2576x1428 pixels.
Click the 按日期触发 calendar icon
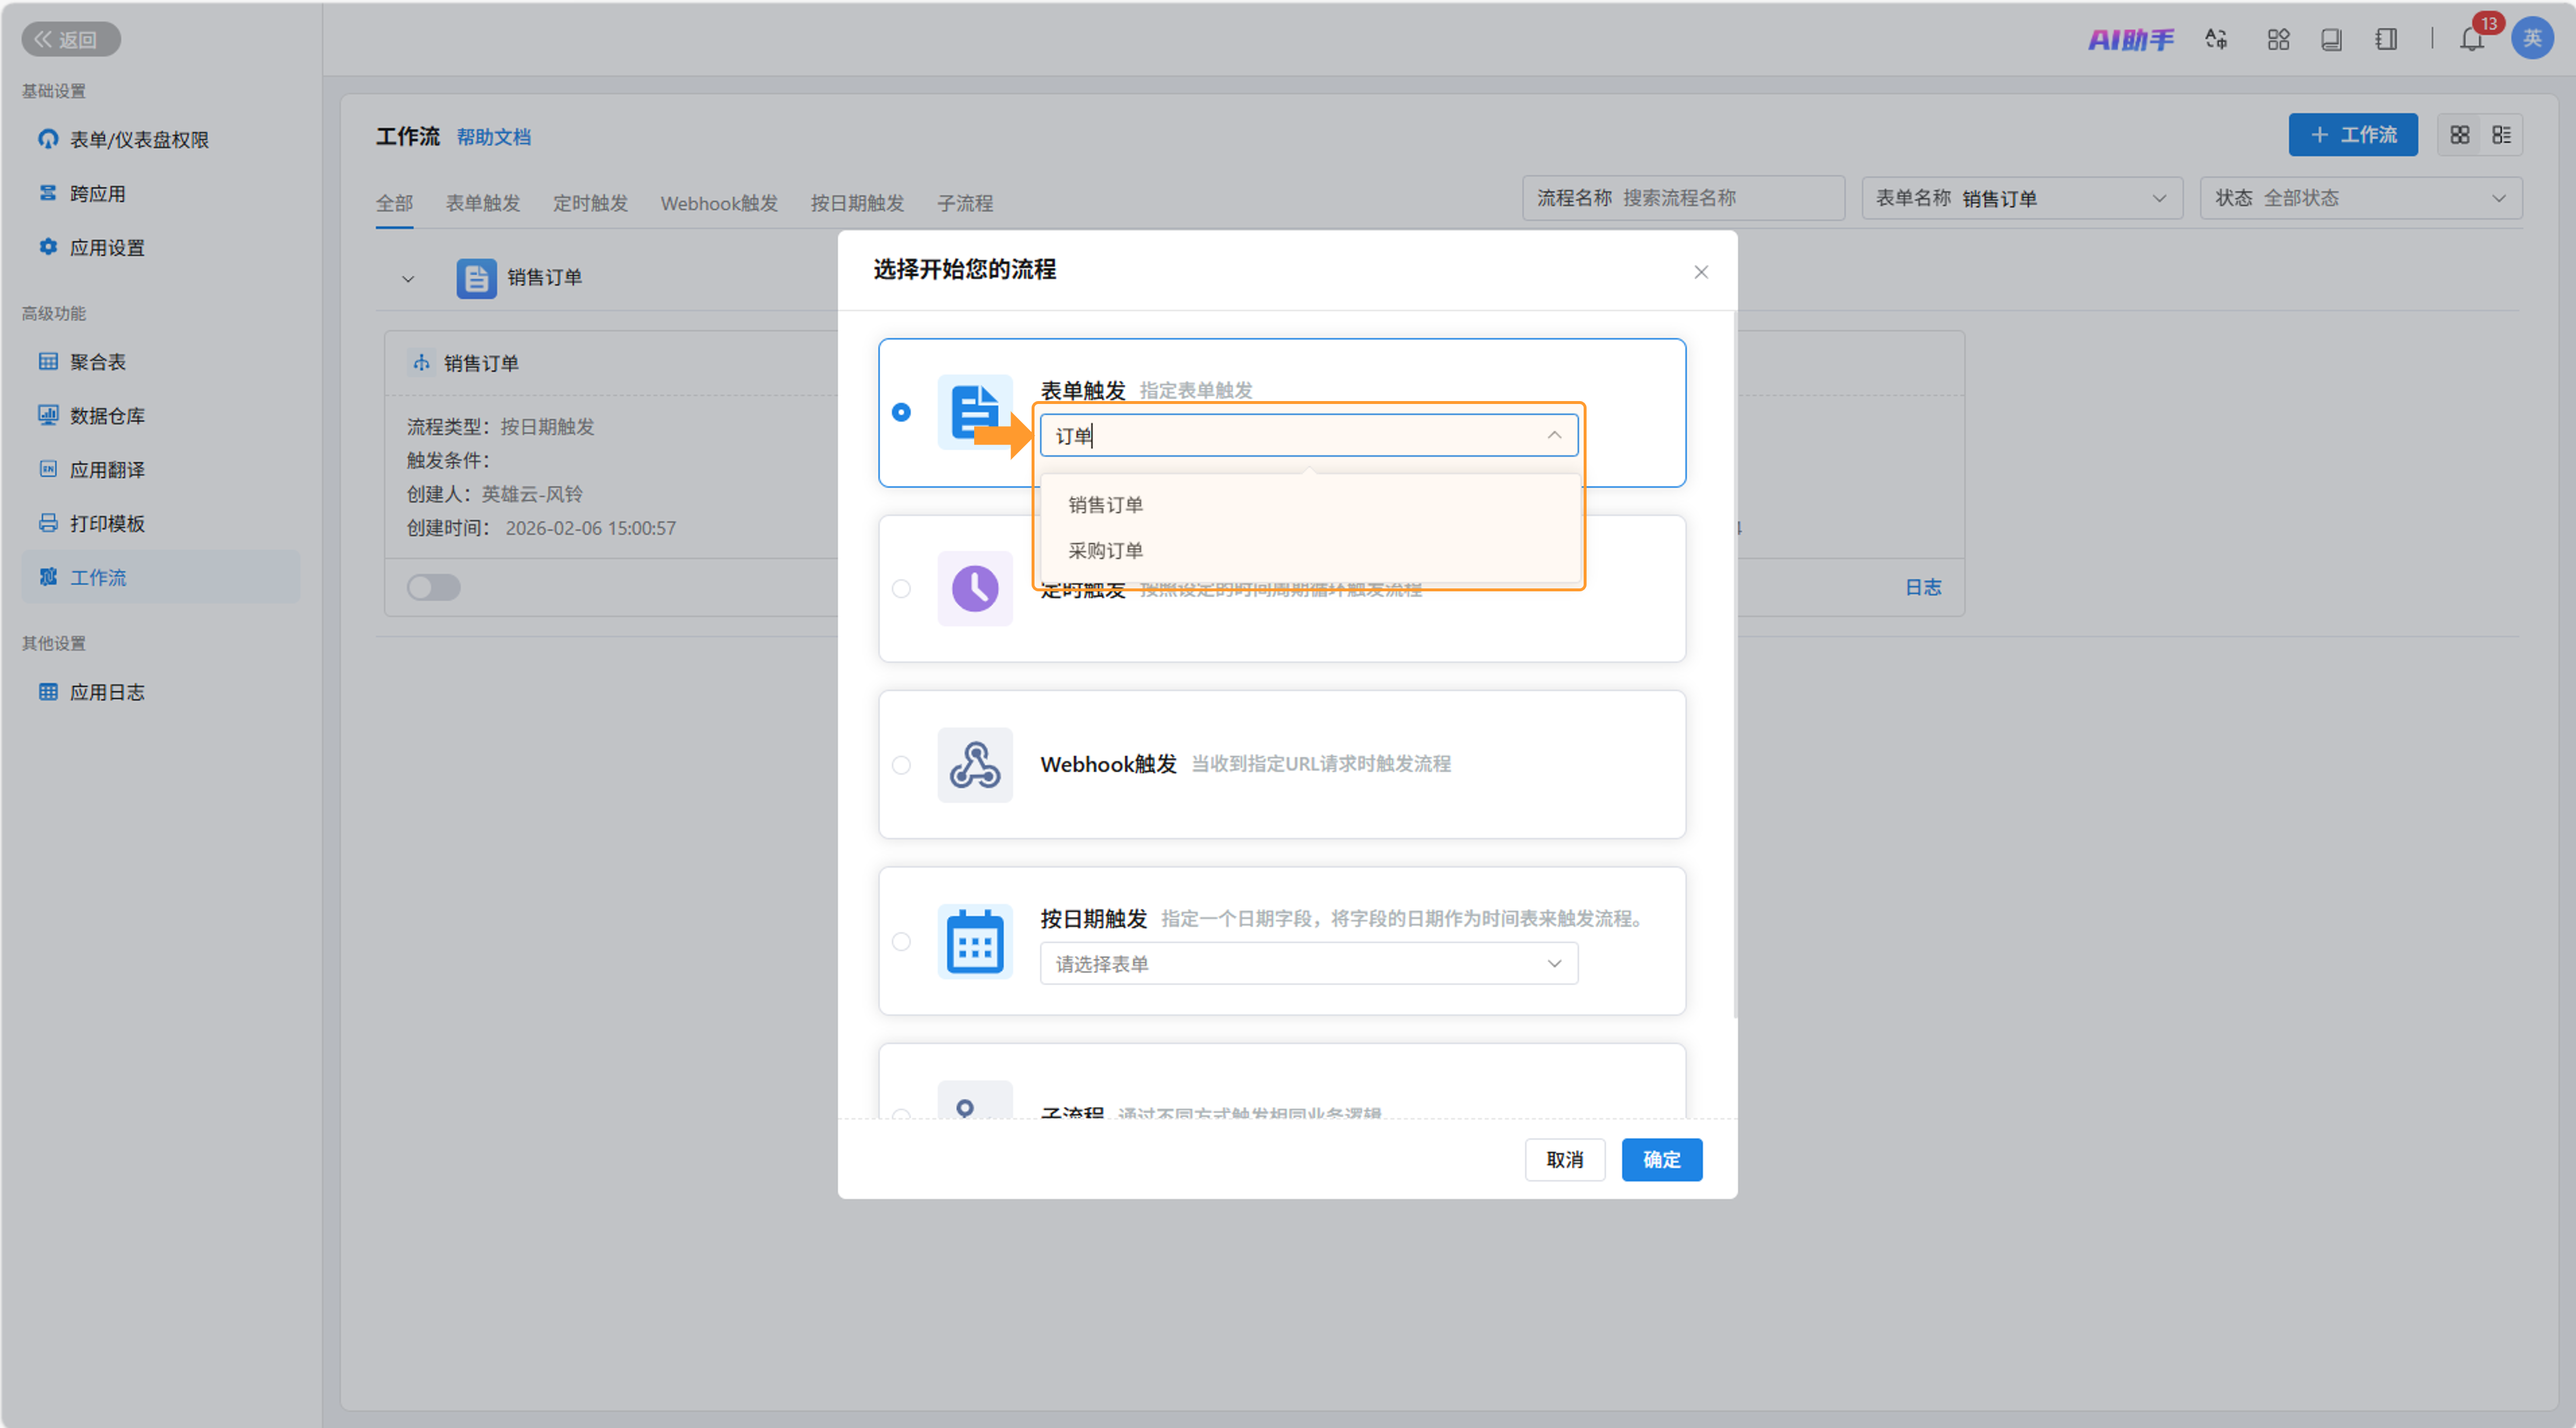974,941
